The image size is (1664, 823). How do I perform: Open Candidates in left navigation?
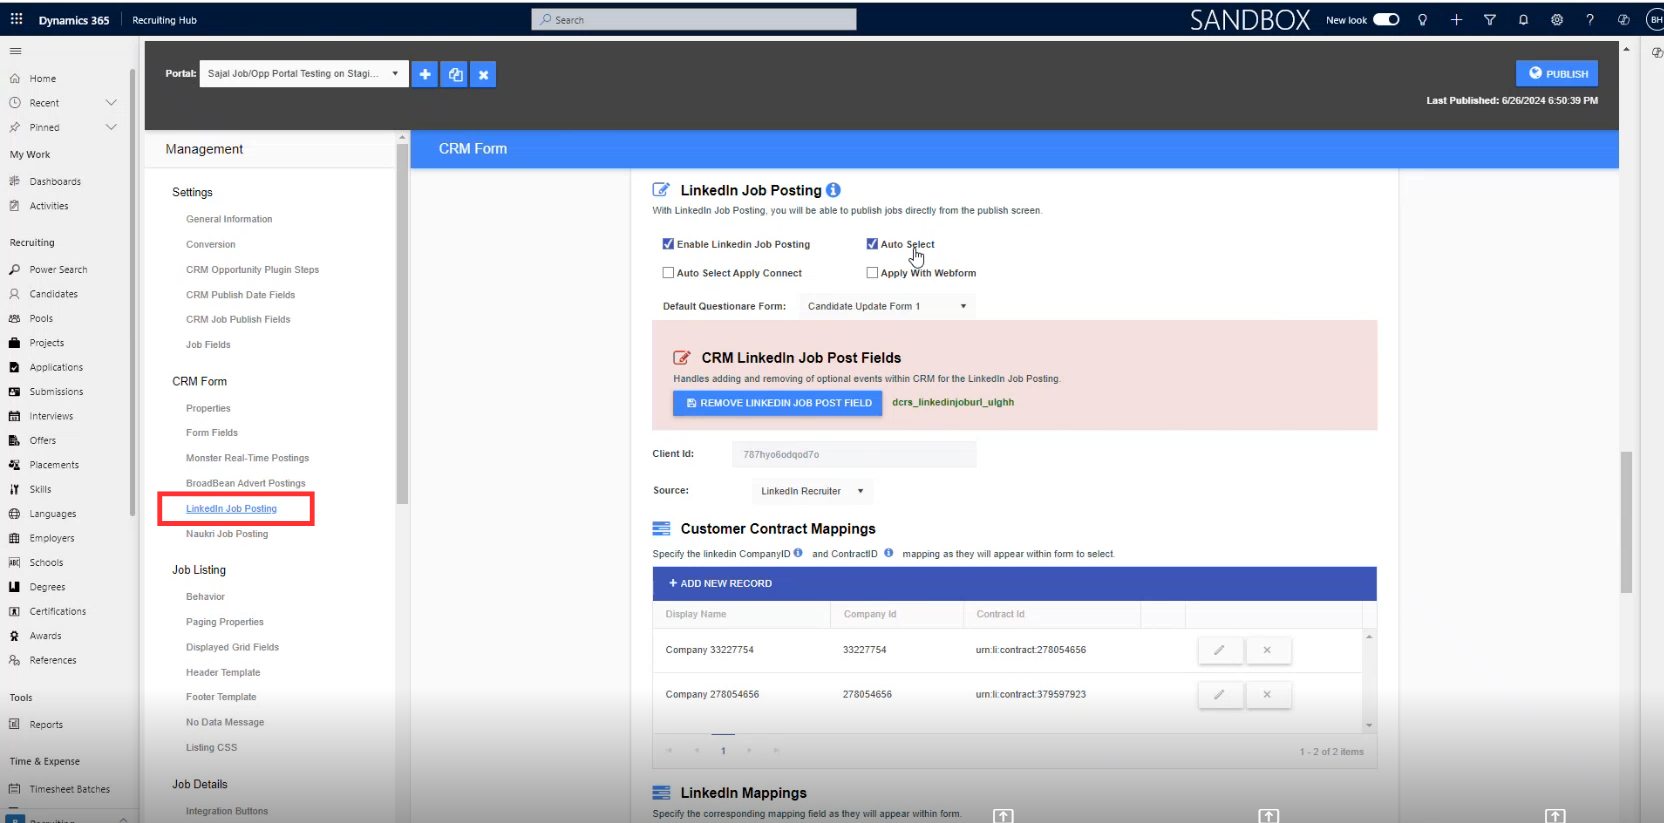pyautogui.click(x=54, y=294)
